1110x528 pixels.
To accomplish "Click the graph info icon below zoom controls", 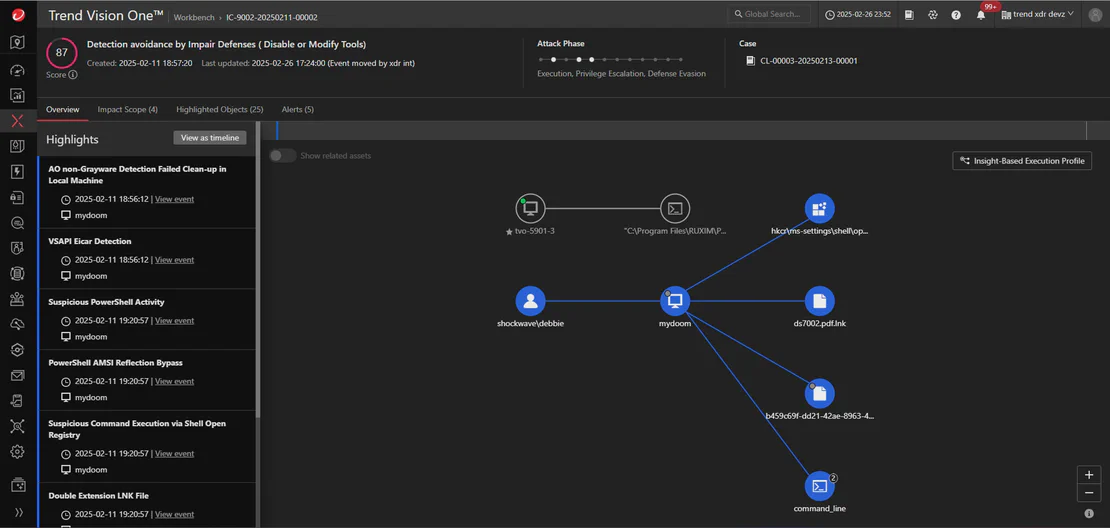I will click(x=1089, y=514).
